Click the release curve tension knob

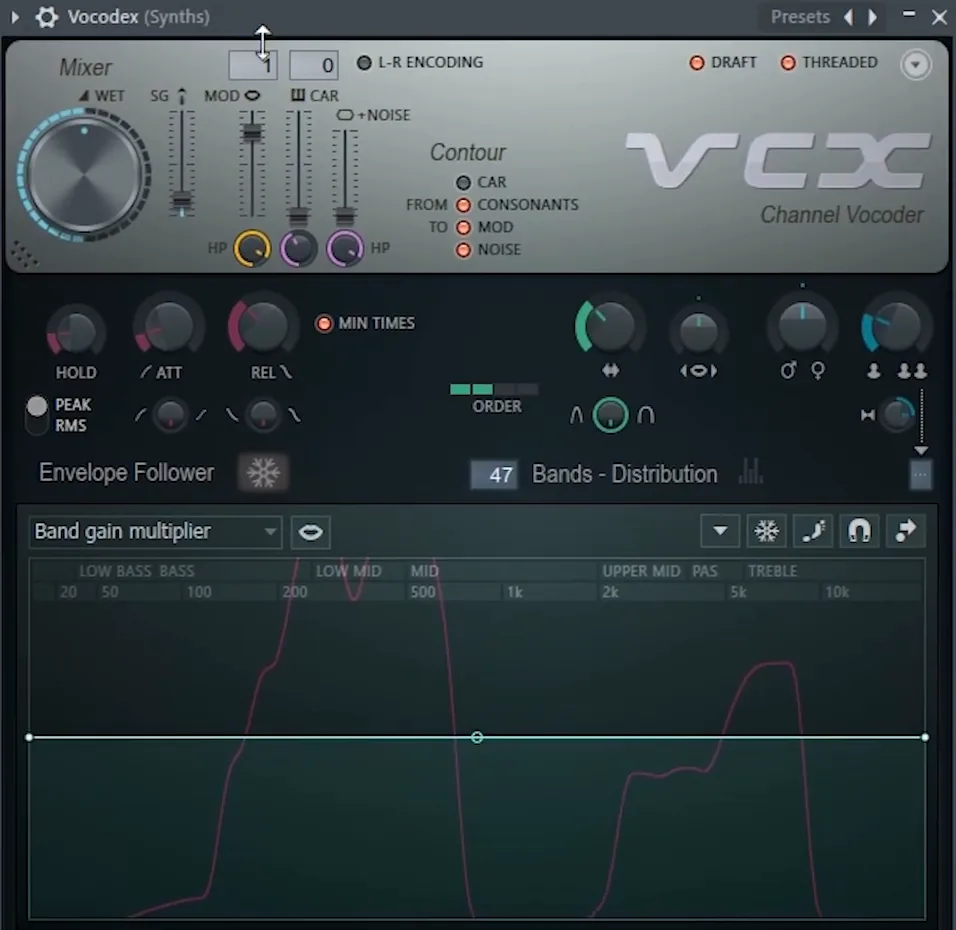pos(263,415)
